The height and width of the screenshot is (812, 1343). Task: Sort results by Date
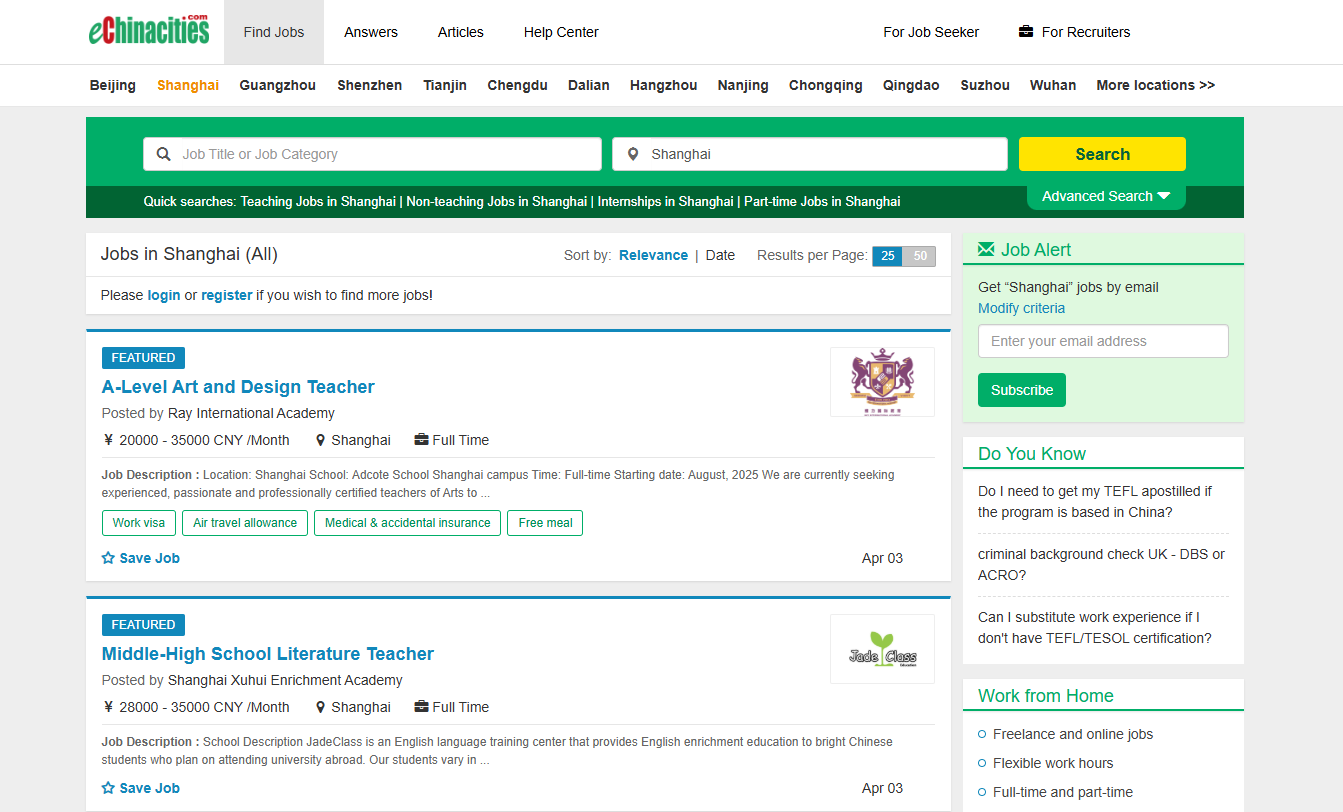(720, 255)
